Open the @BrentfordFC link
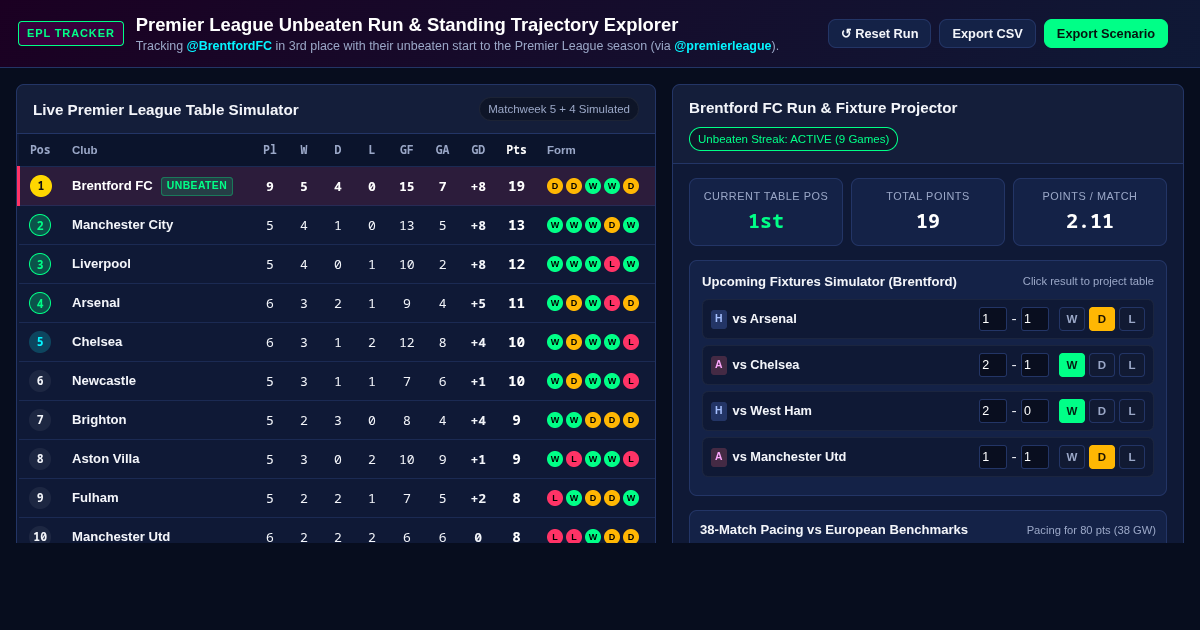The image size is (1200, 630). click(229, 46)
